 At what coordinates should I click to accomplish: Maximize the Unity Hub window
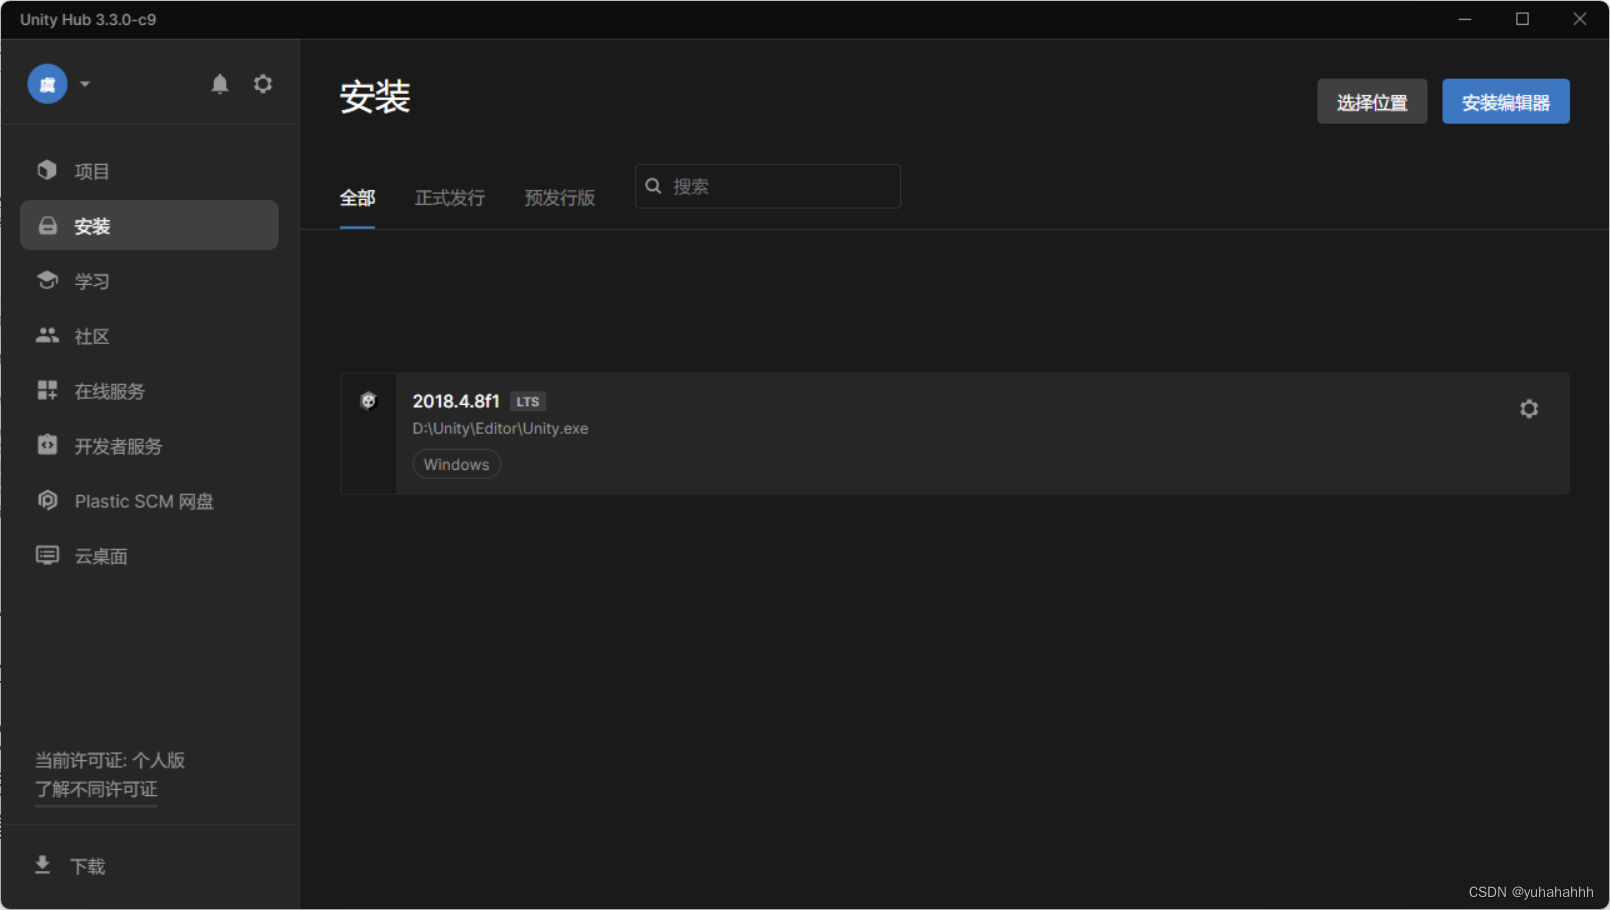(x=1522, y=19)
